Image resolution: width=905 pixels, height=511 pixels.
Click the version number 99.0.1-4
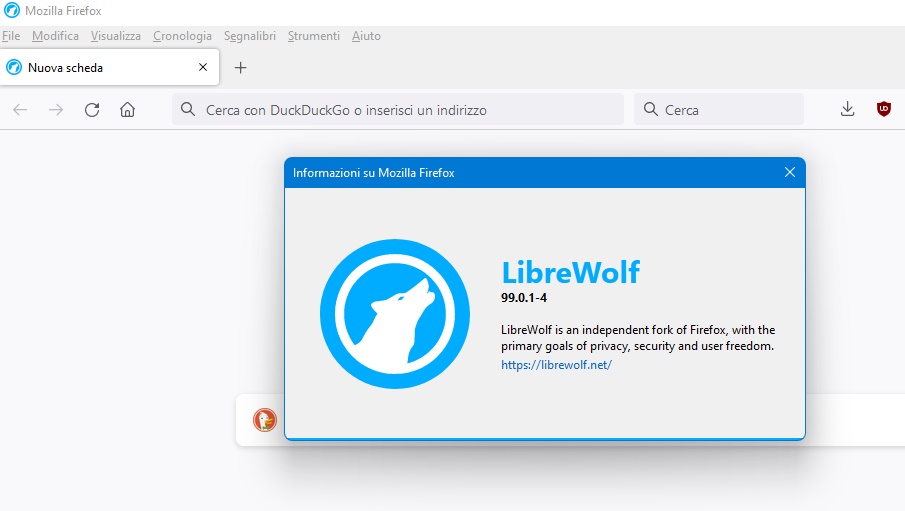point(524,298)
